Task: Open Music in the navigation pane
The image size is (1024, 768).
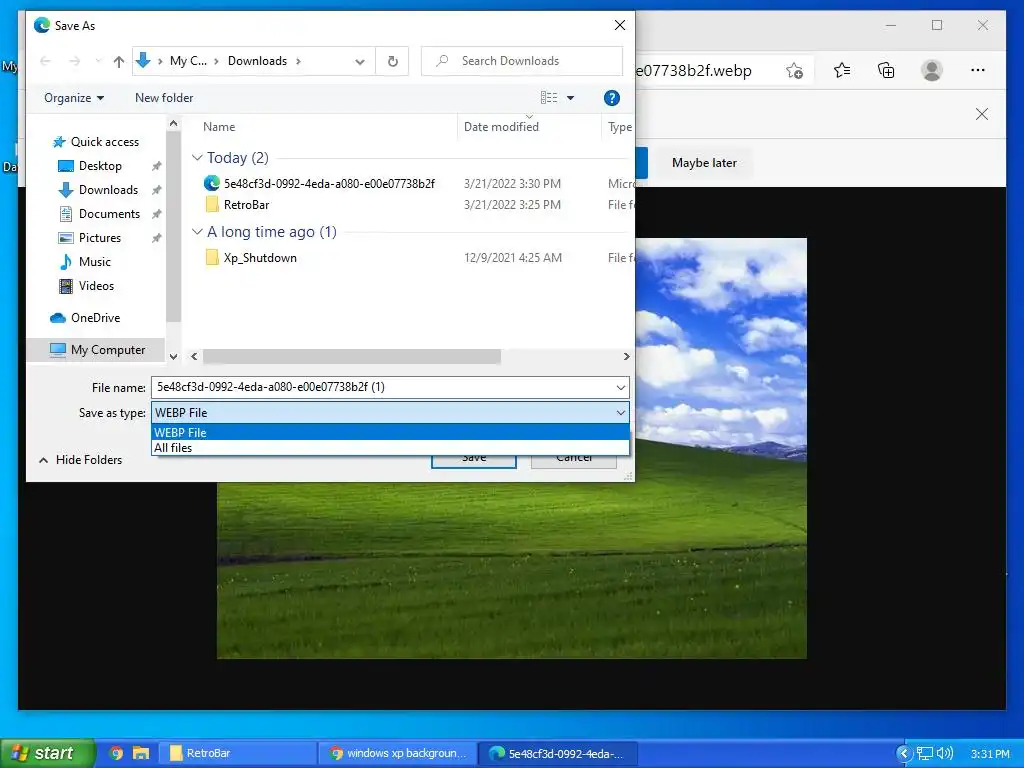Action: click(95, 262)
